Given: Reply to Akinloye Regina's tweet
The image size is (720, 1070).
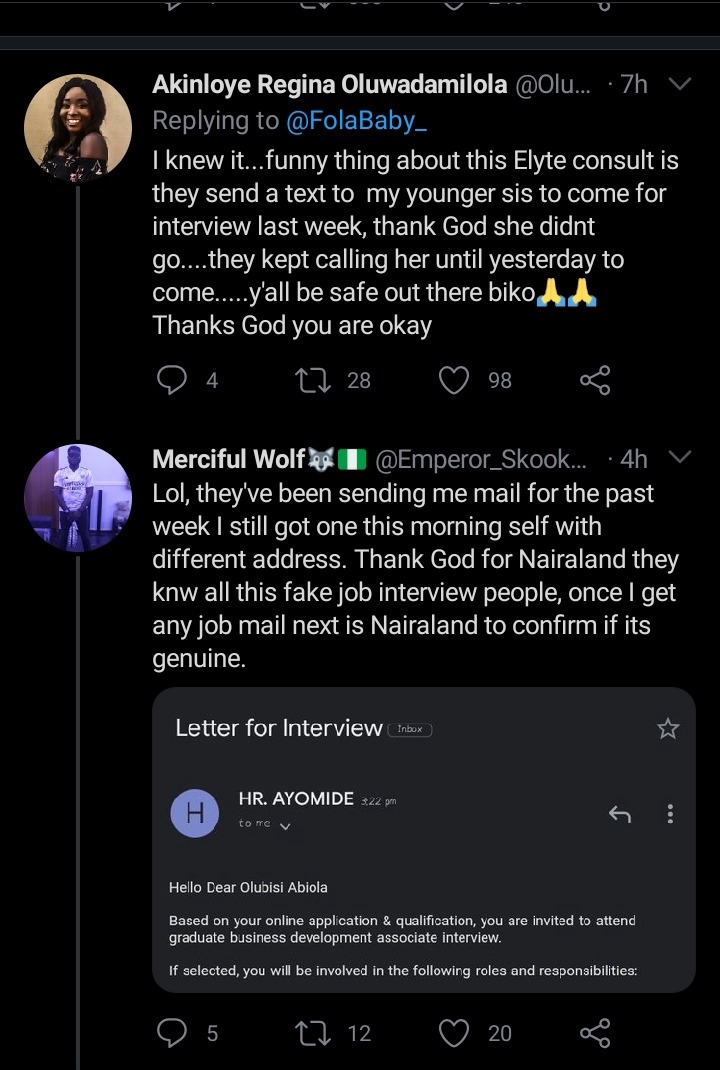Looking at the screenshot, I should (x=171, y=380).
